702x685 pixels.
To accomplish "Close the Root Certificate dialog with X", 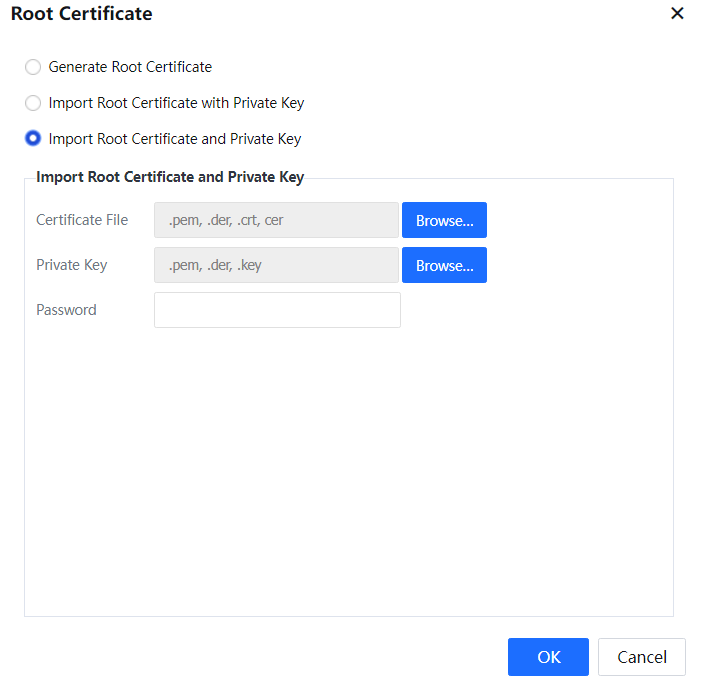I will point(677,14).
